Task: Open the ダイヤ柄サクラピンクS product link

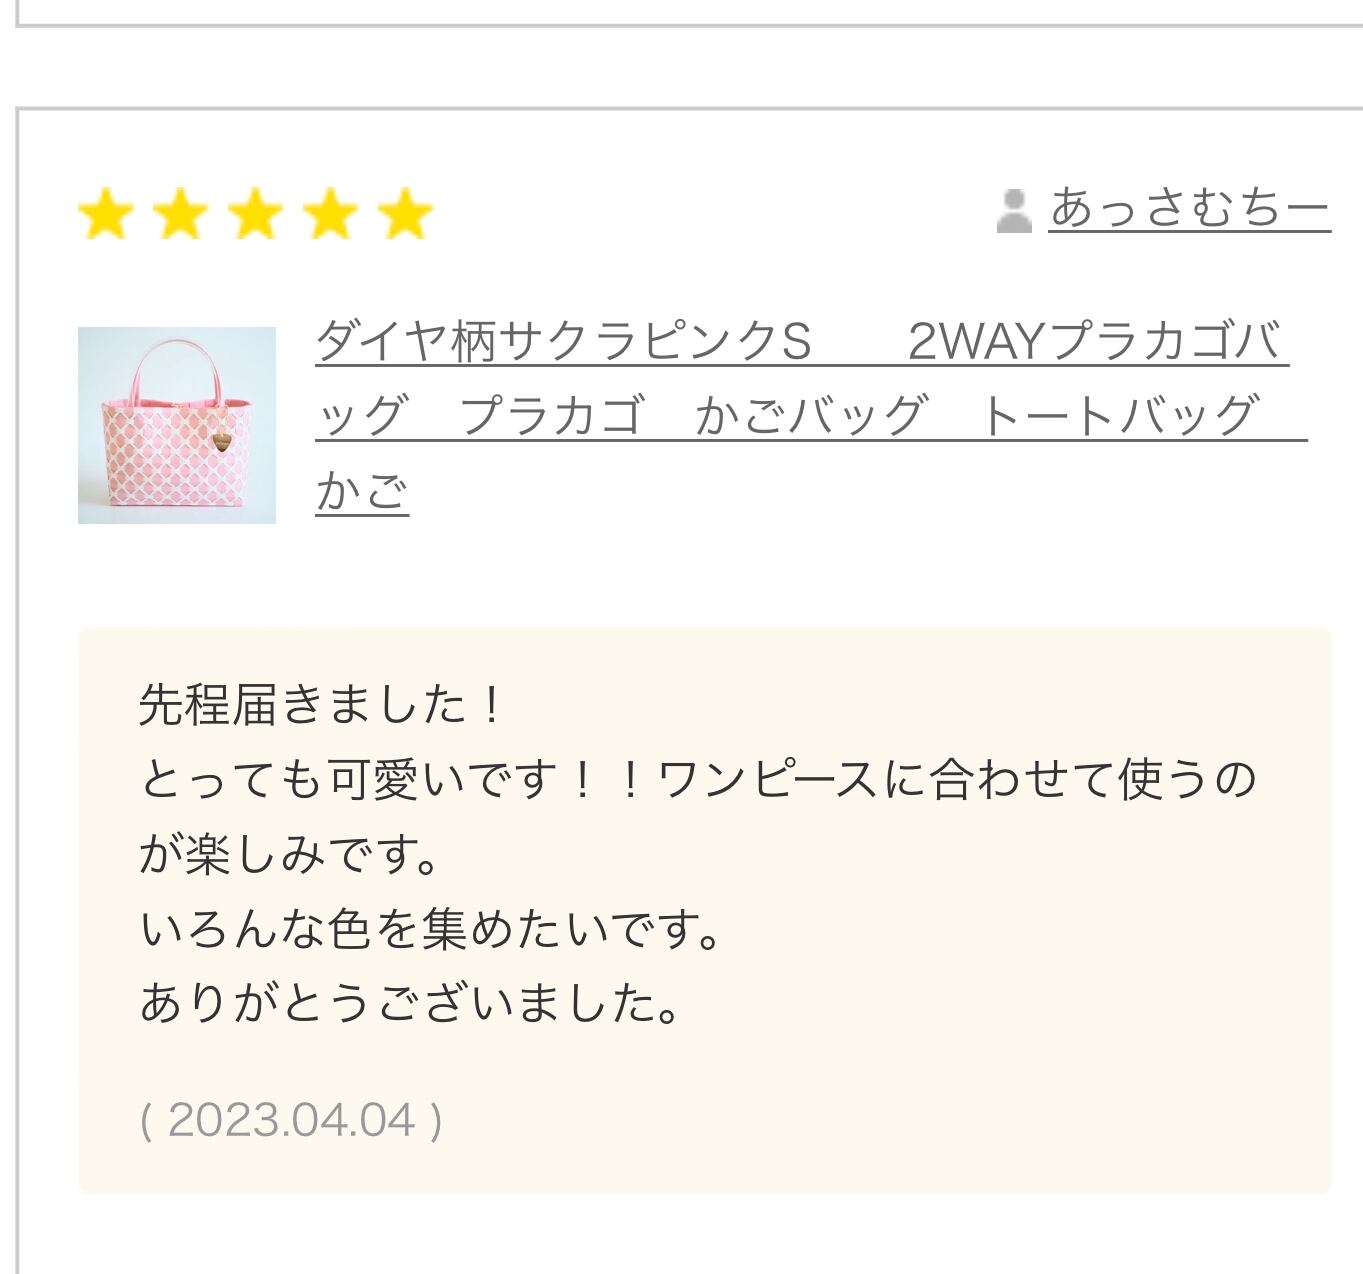Action: [x=563, y=342]
